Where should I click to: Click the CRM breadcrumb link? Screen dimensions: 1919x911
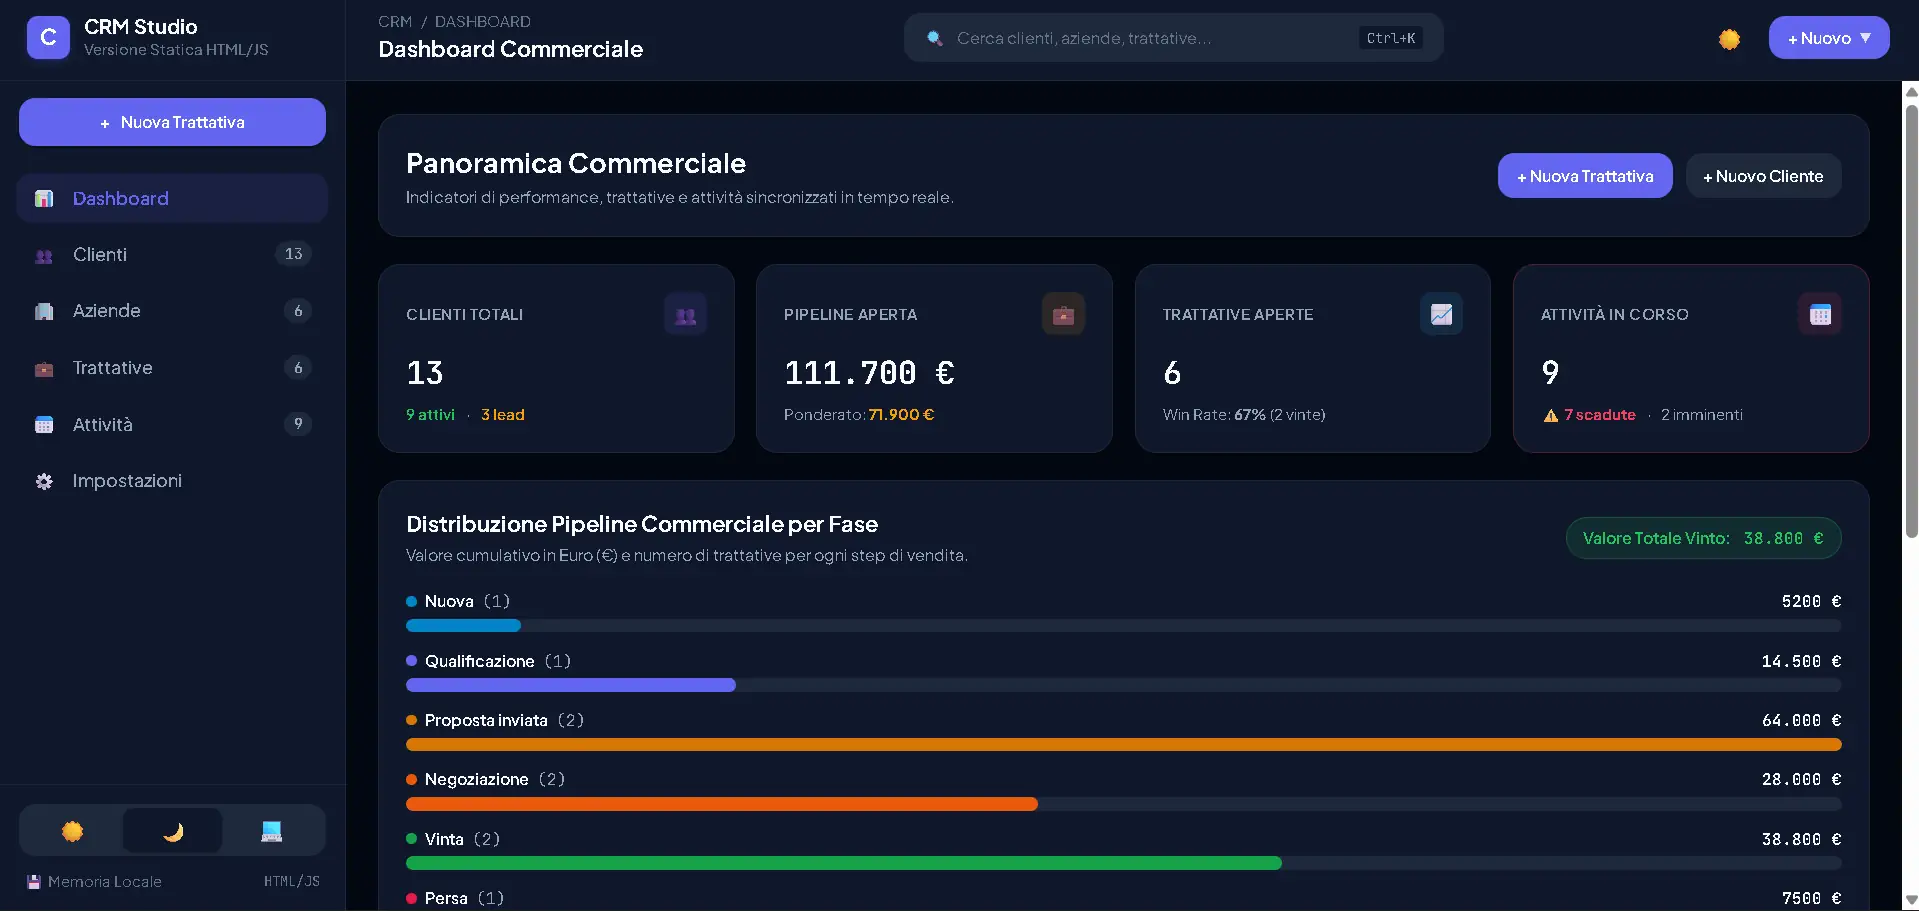pyautogui.click(x=395, y=21)
